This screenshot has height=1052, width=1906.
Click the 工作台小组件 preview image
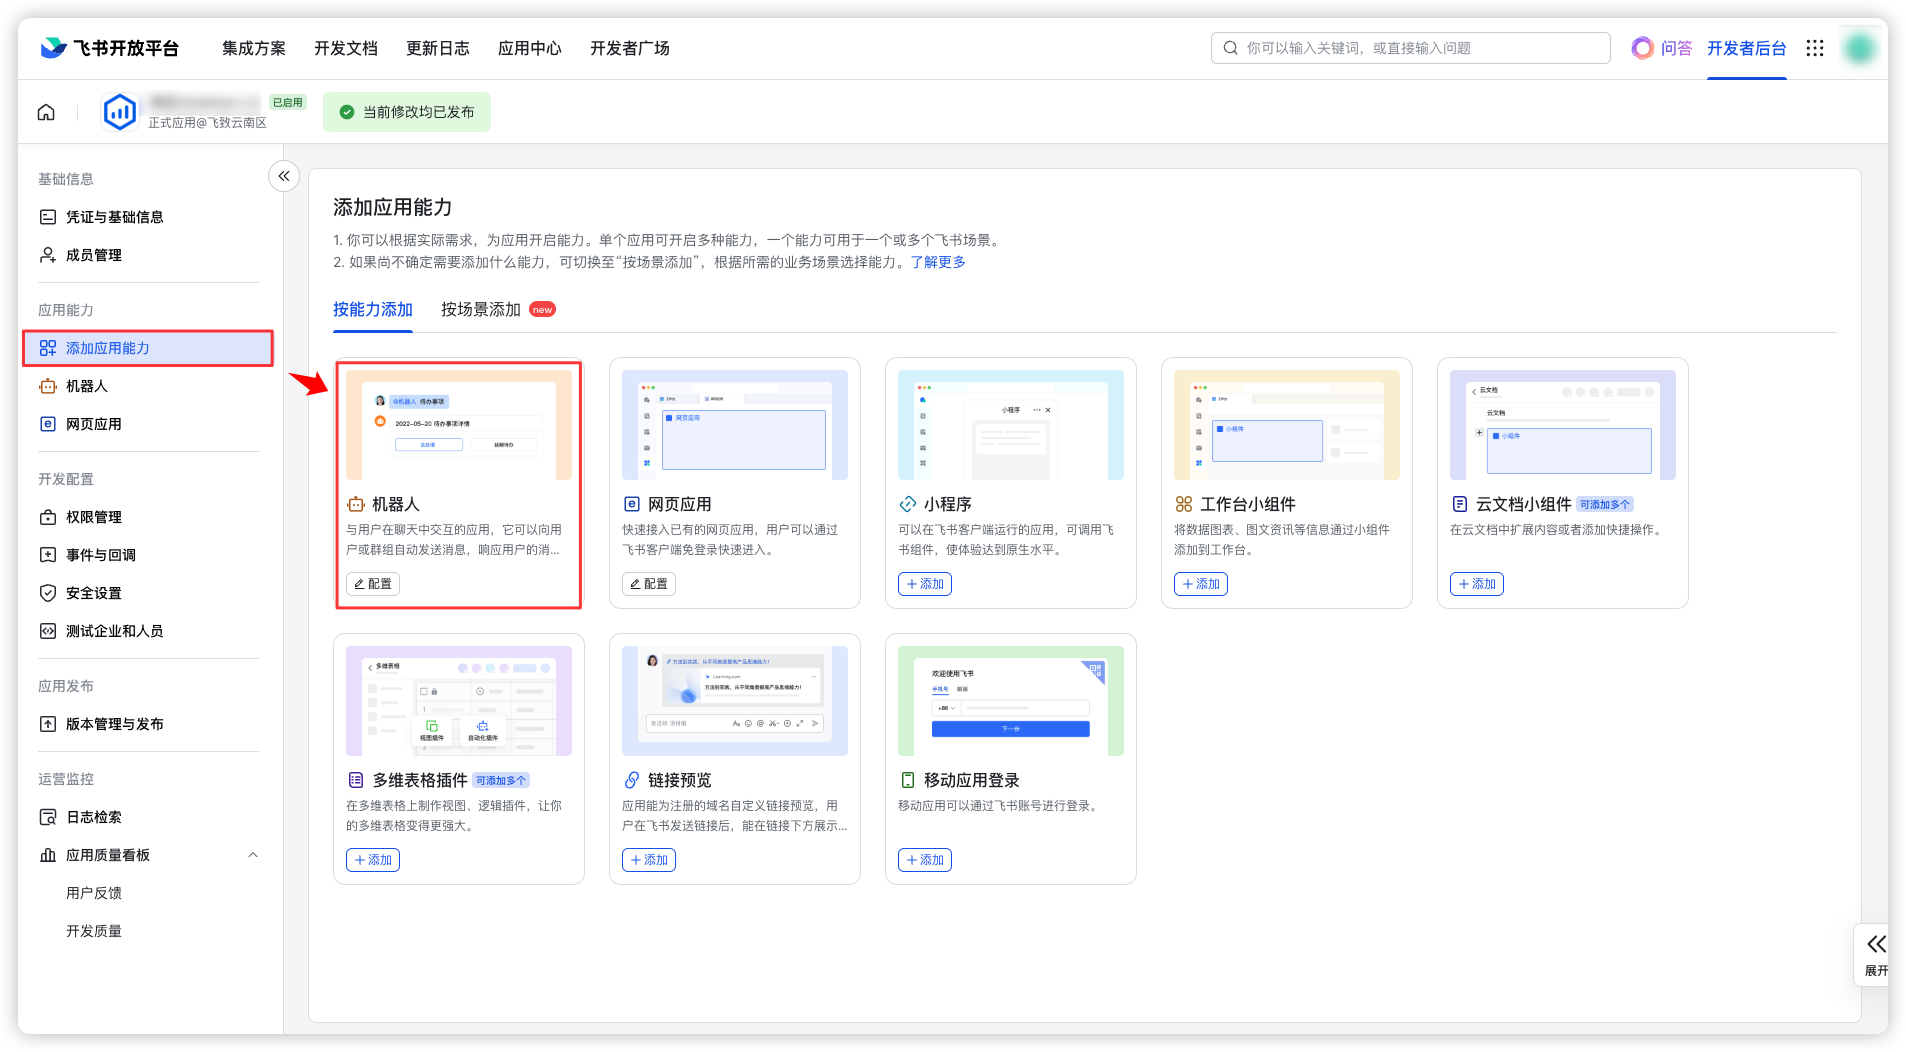[1287, 425]
